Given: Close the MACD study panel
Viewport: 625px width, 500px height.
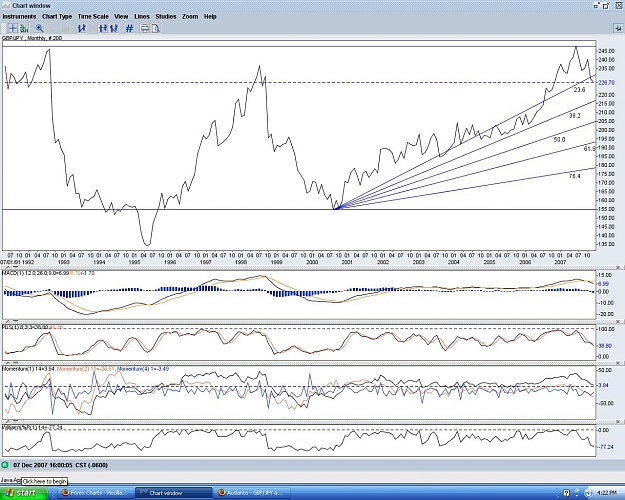Looking at the screenshot, I should (619, 267).
